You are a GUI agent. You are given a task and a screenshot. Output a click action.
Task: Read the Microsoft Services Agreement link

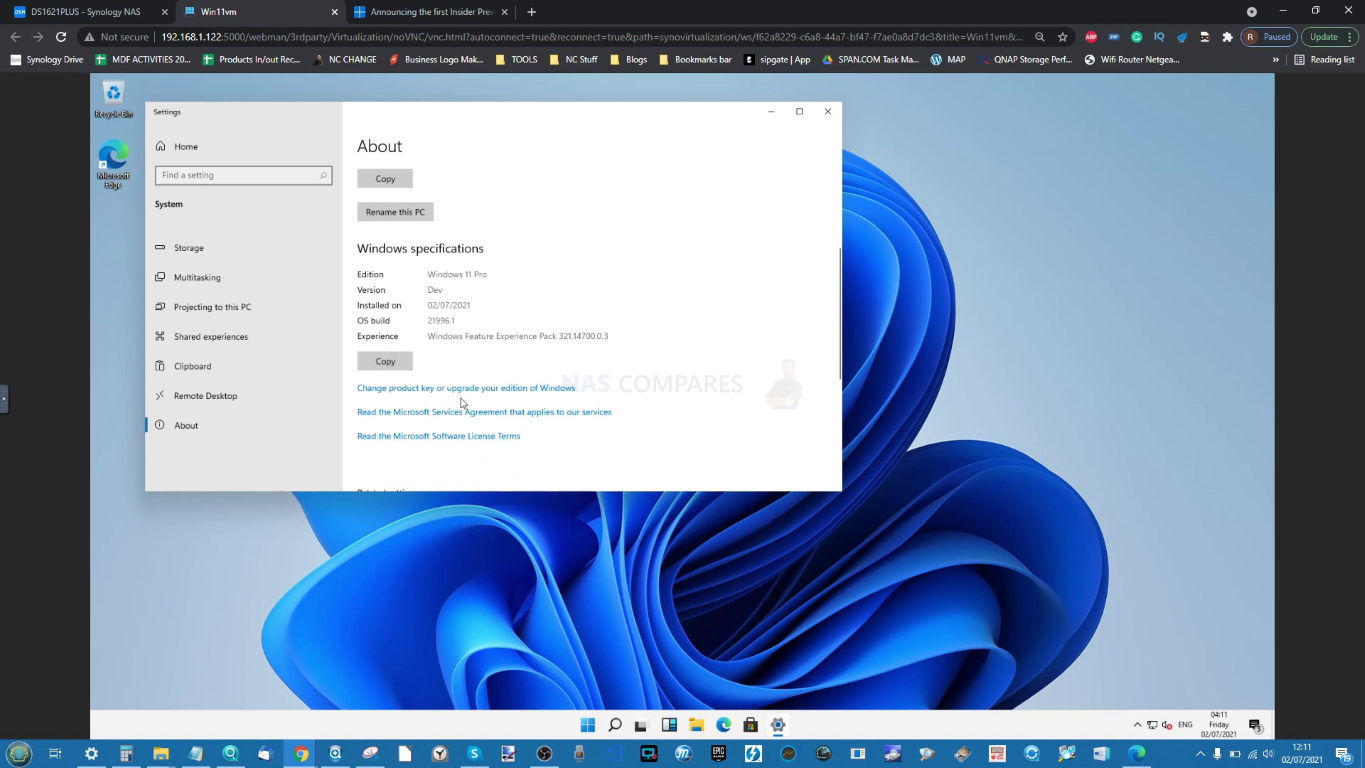tap(484, 412)
